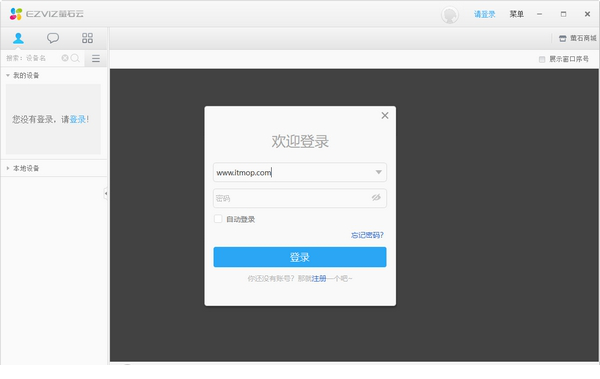Screen dimensions: 600x379
Task: Click the blue 登录 button
Action: click(300, 257)
